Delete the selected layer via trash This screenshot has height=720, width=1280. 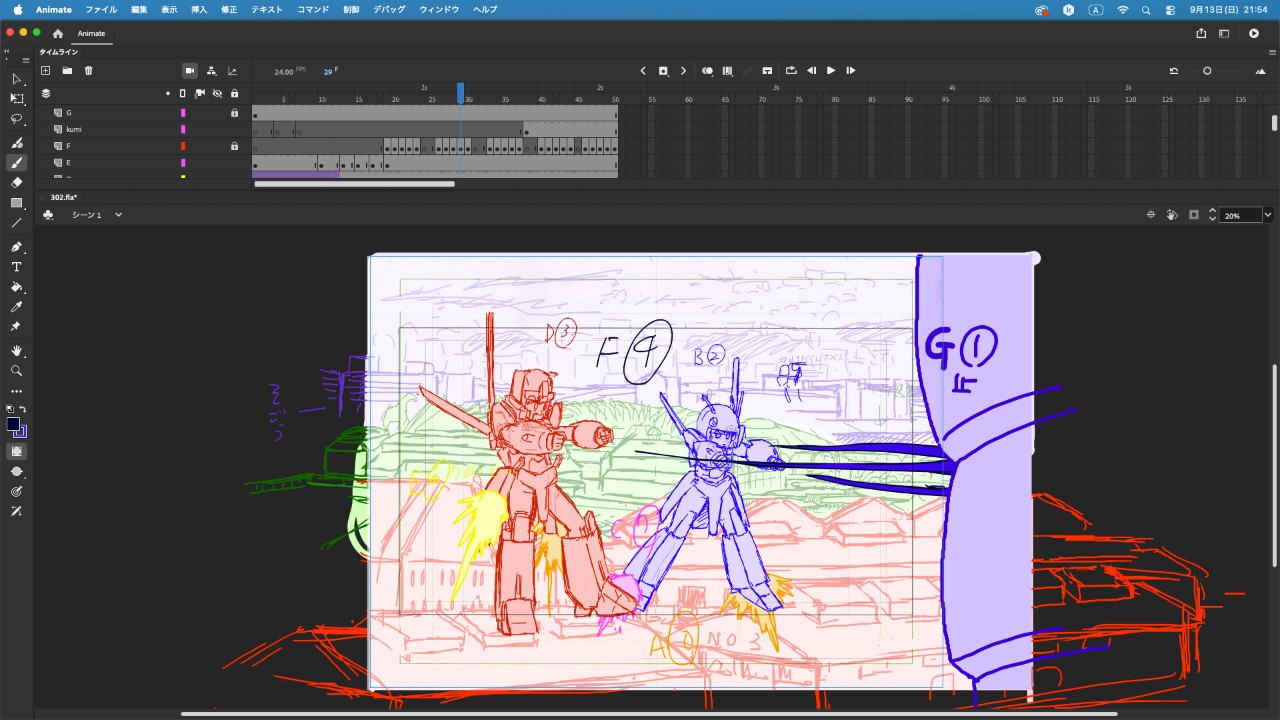point(88,71)
